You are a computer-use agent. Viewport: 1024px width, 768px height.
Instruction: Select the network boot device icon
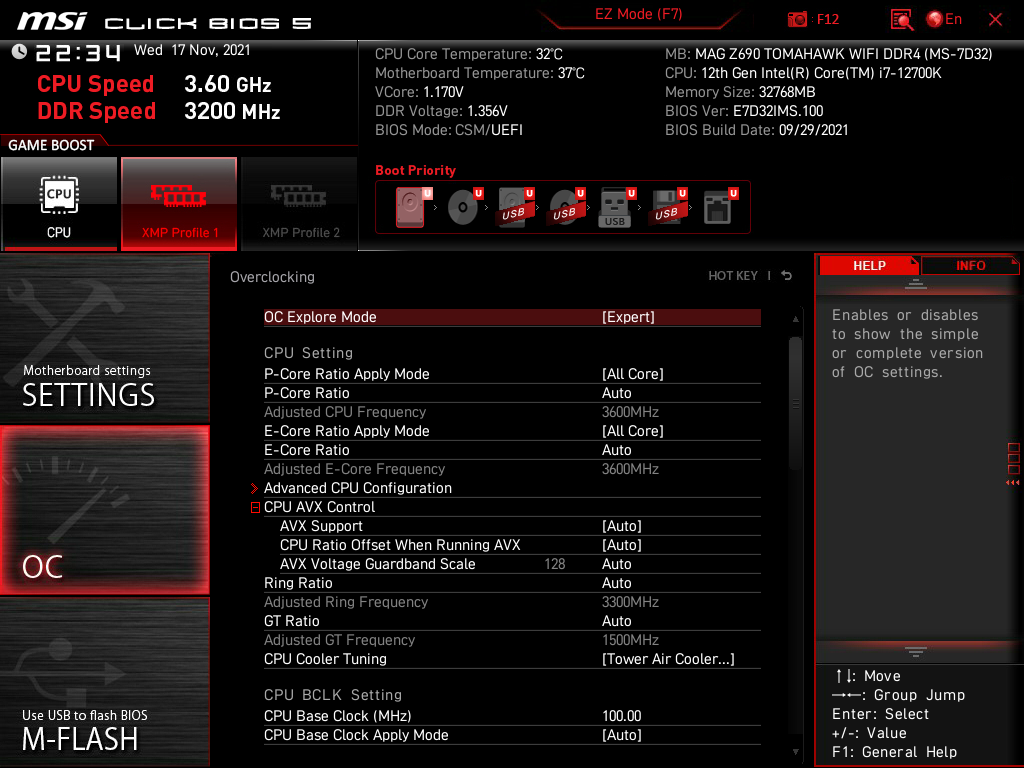click(720, 207)
